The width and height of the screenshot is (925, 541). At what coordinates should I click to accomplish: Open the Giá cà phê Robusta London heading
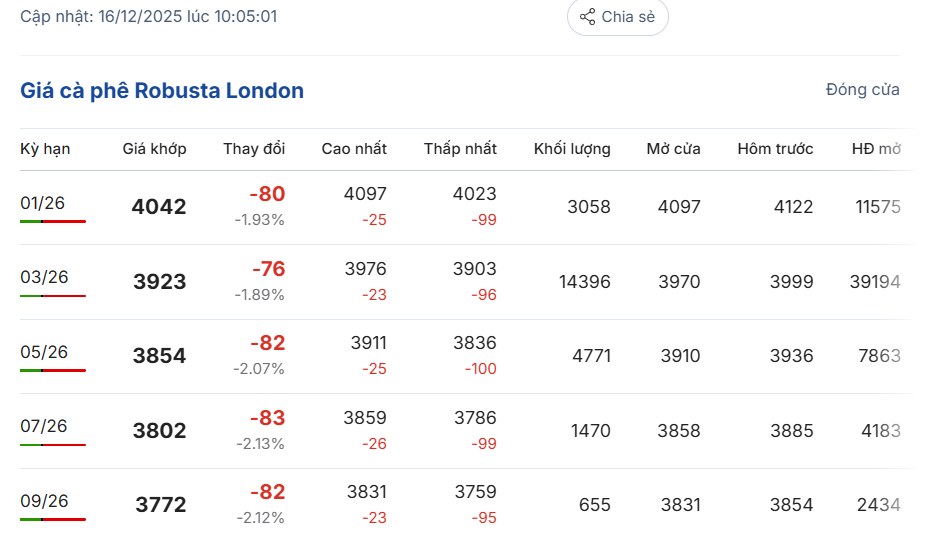[x=162, y=91]
